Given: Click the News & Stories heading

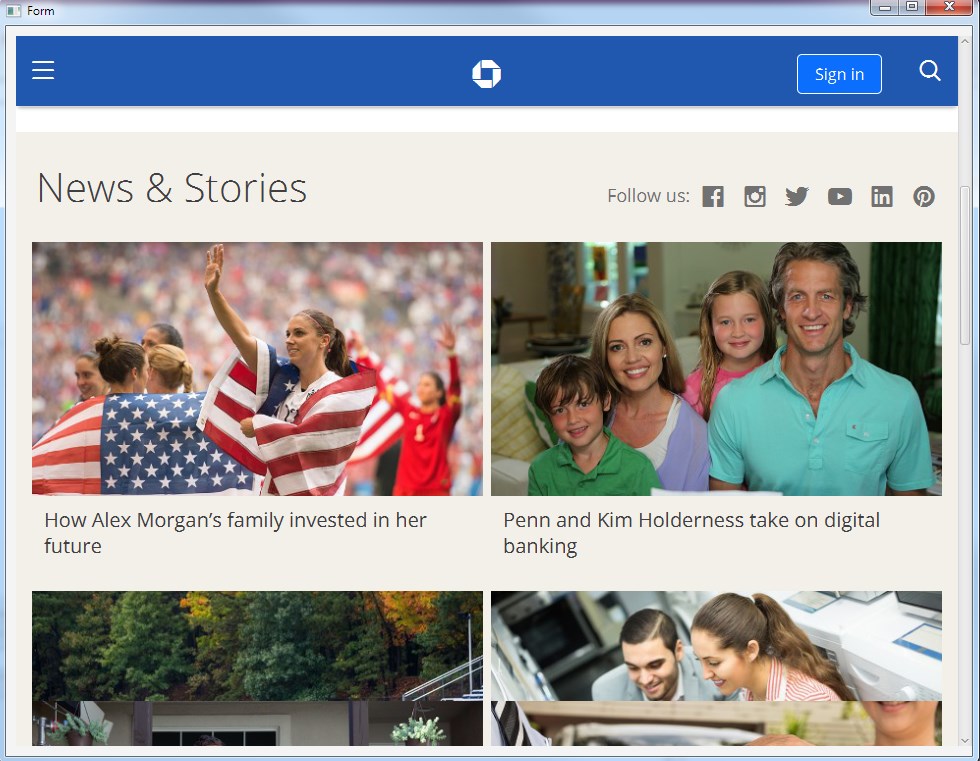Looking at the screenshot, I should click(172, 188).
